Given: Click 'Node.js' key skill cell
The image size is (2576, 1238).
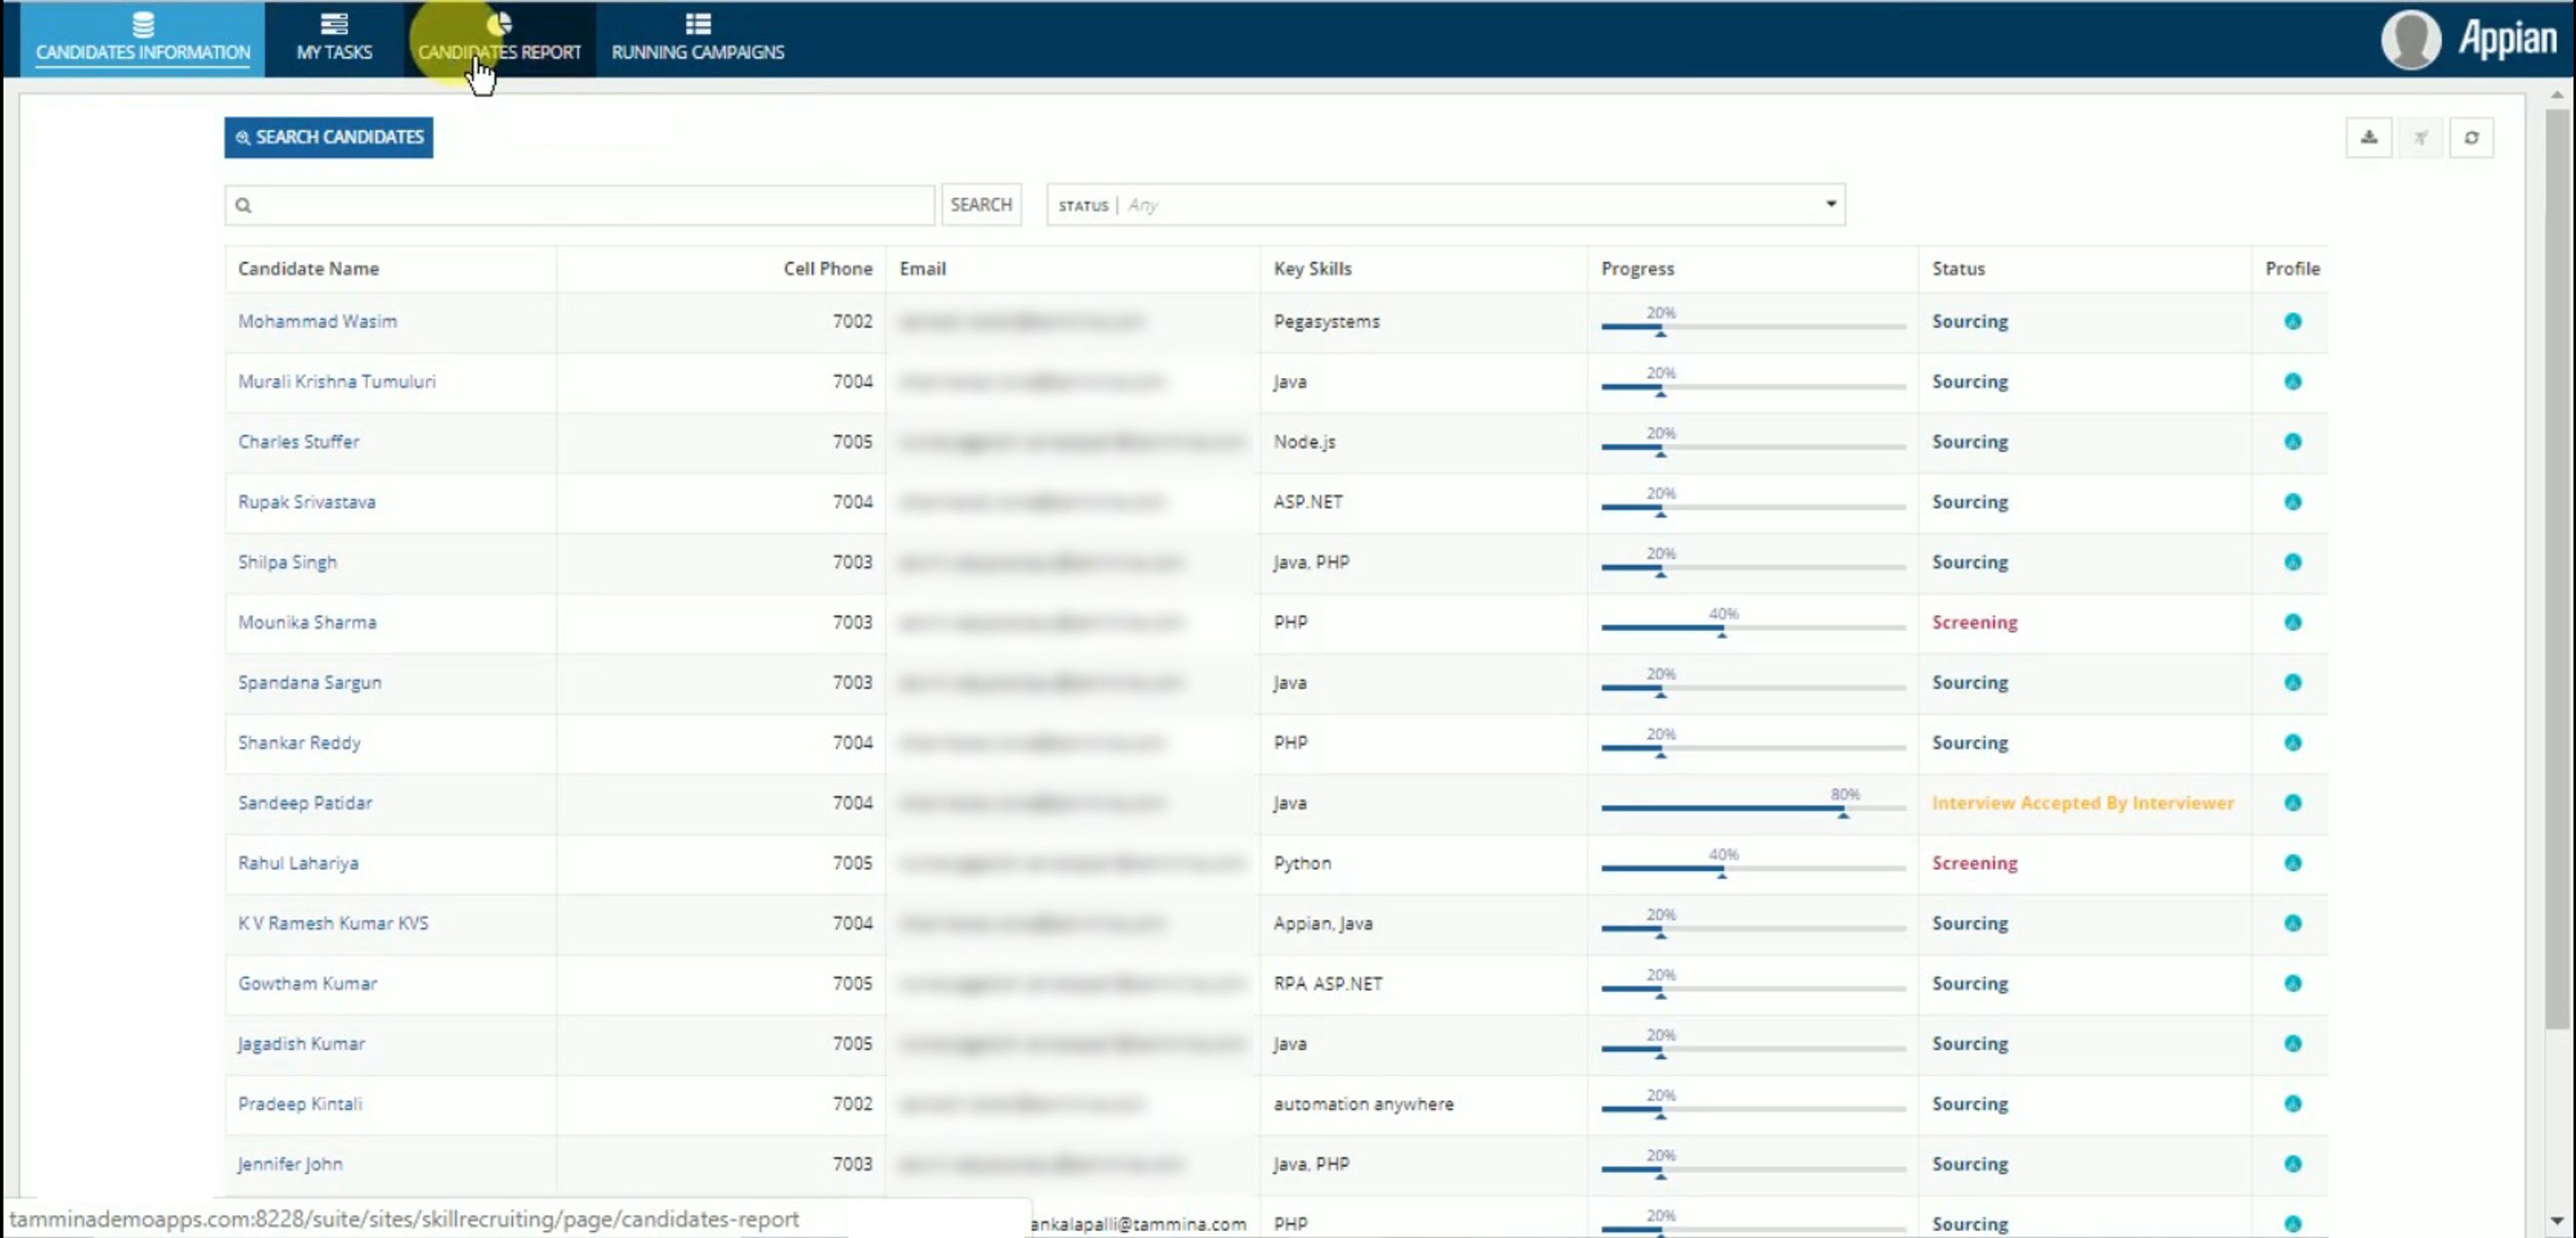Looking at the screenshot, I should click(x=1304, y=441).
